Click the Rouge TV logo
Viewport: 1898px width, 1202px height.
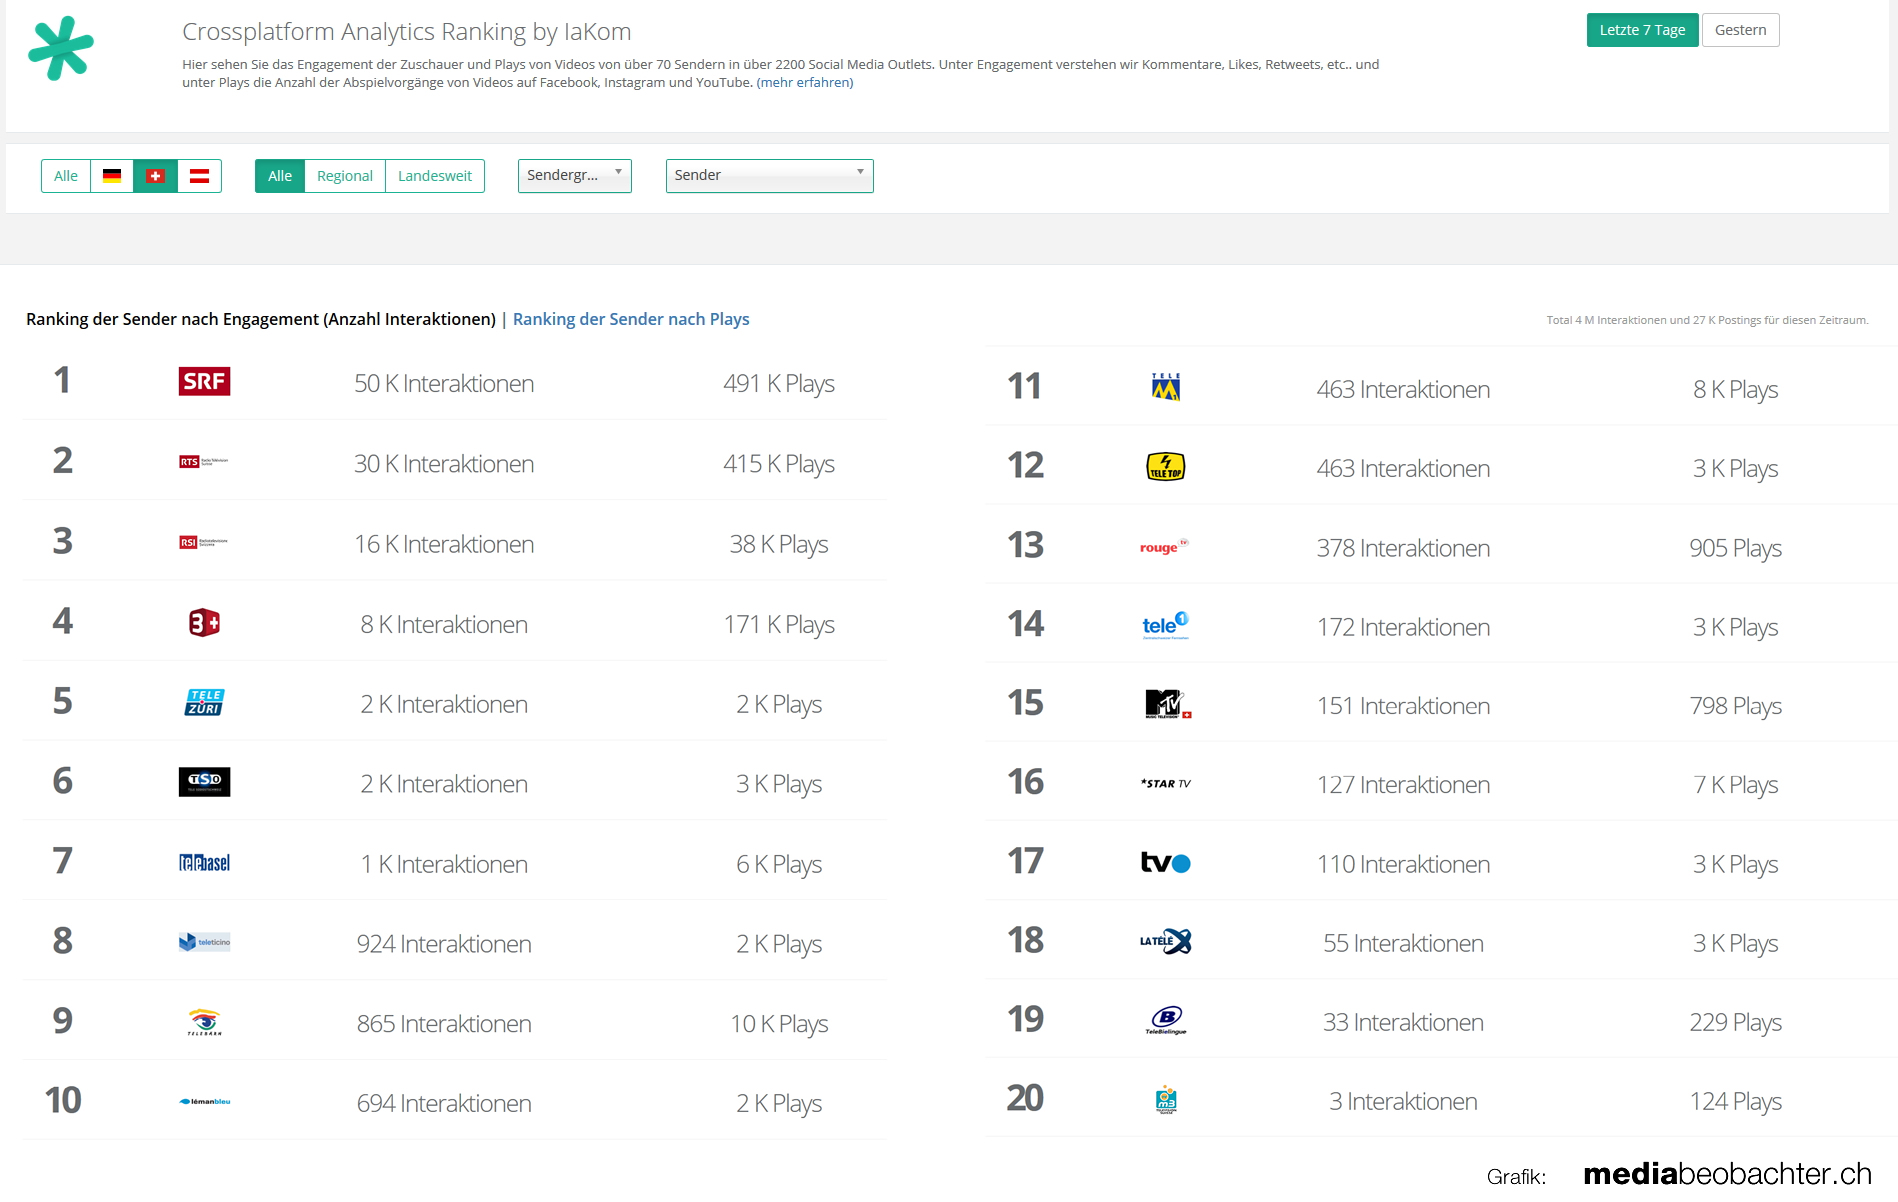[1163, 547]
